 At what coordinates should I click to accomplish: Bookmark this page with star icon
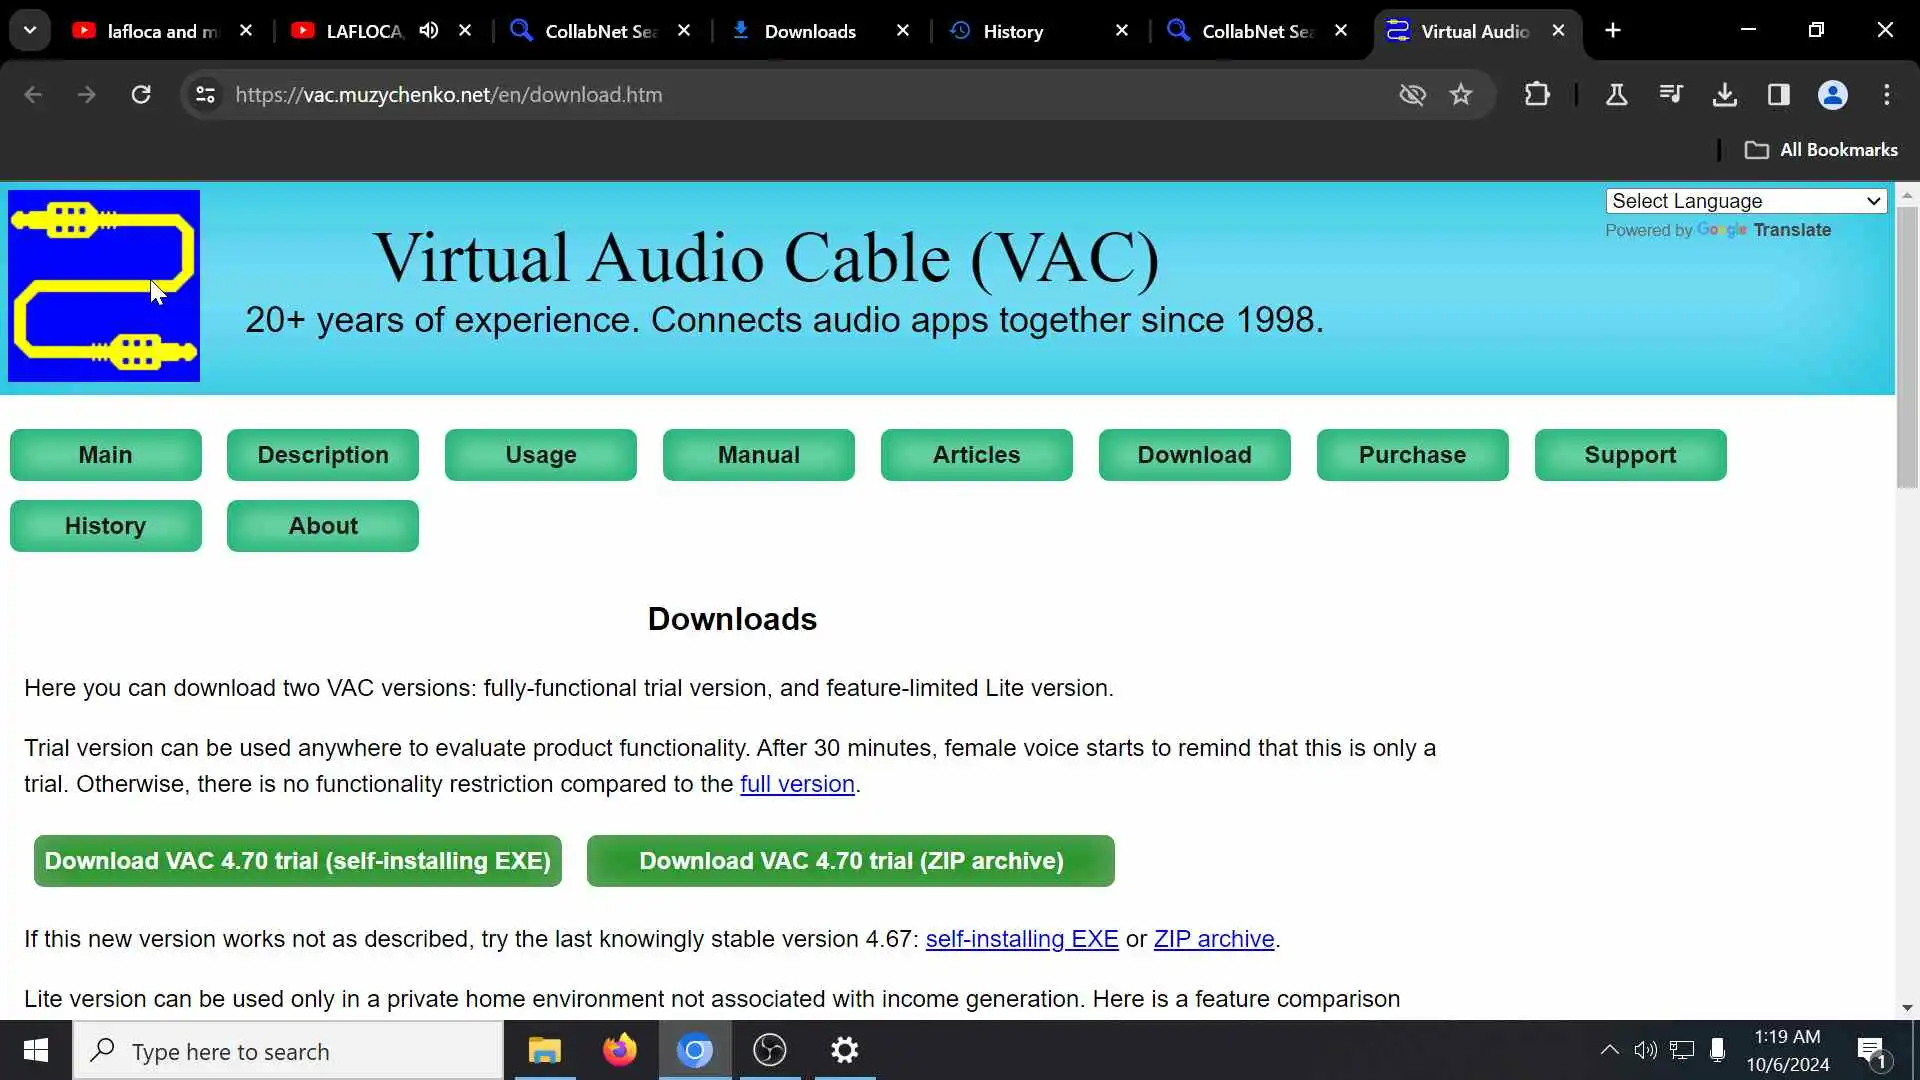[1461, 95]
